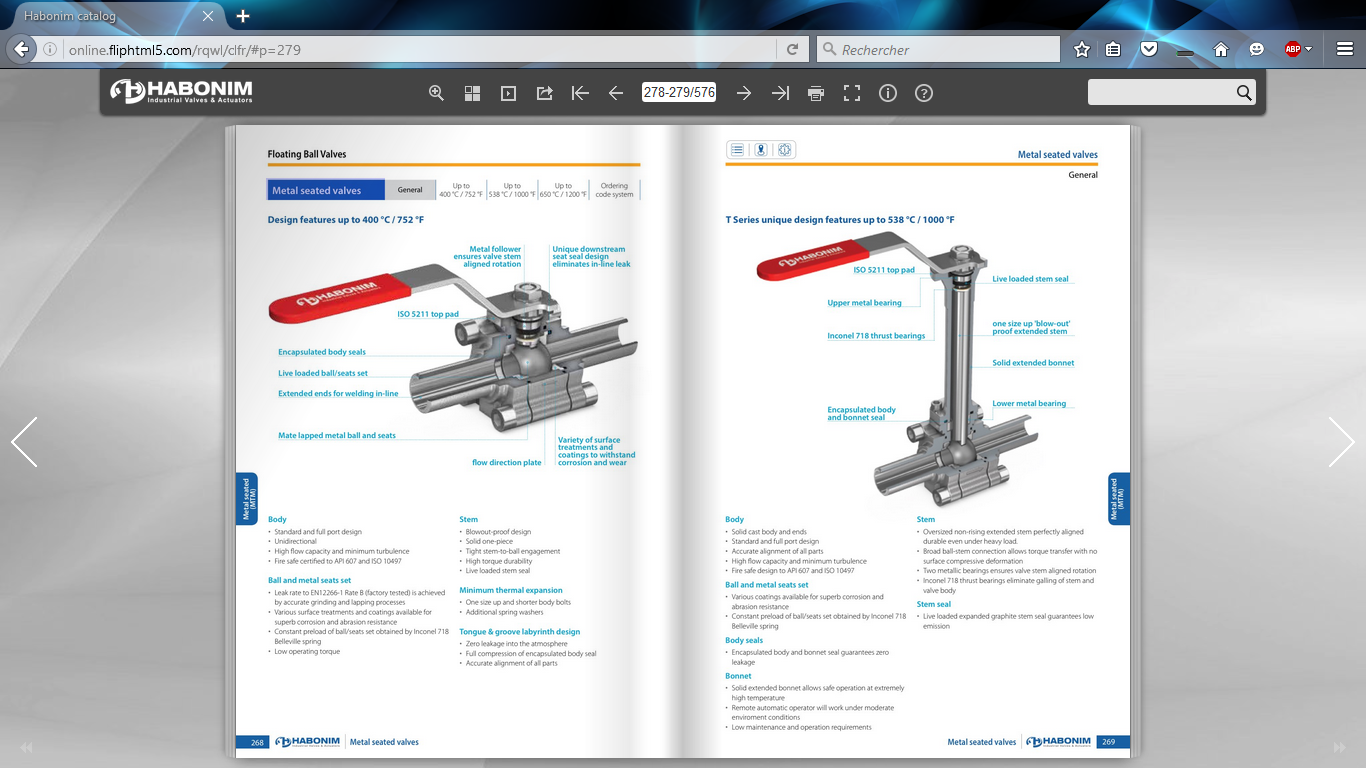Click the Pocket save icon
The width and height of the screenshot is (1366, 768).
[1149, 49]
